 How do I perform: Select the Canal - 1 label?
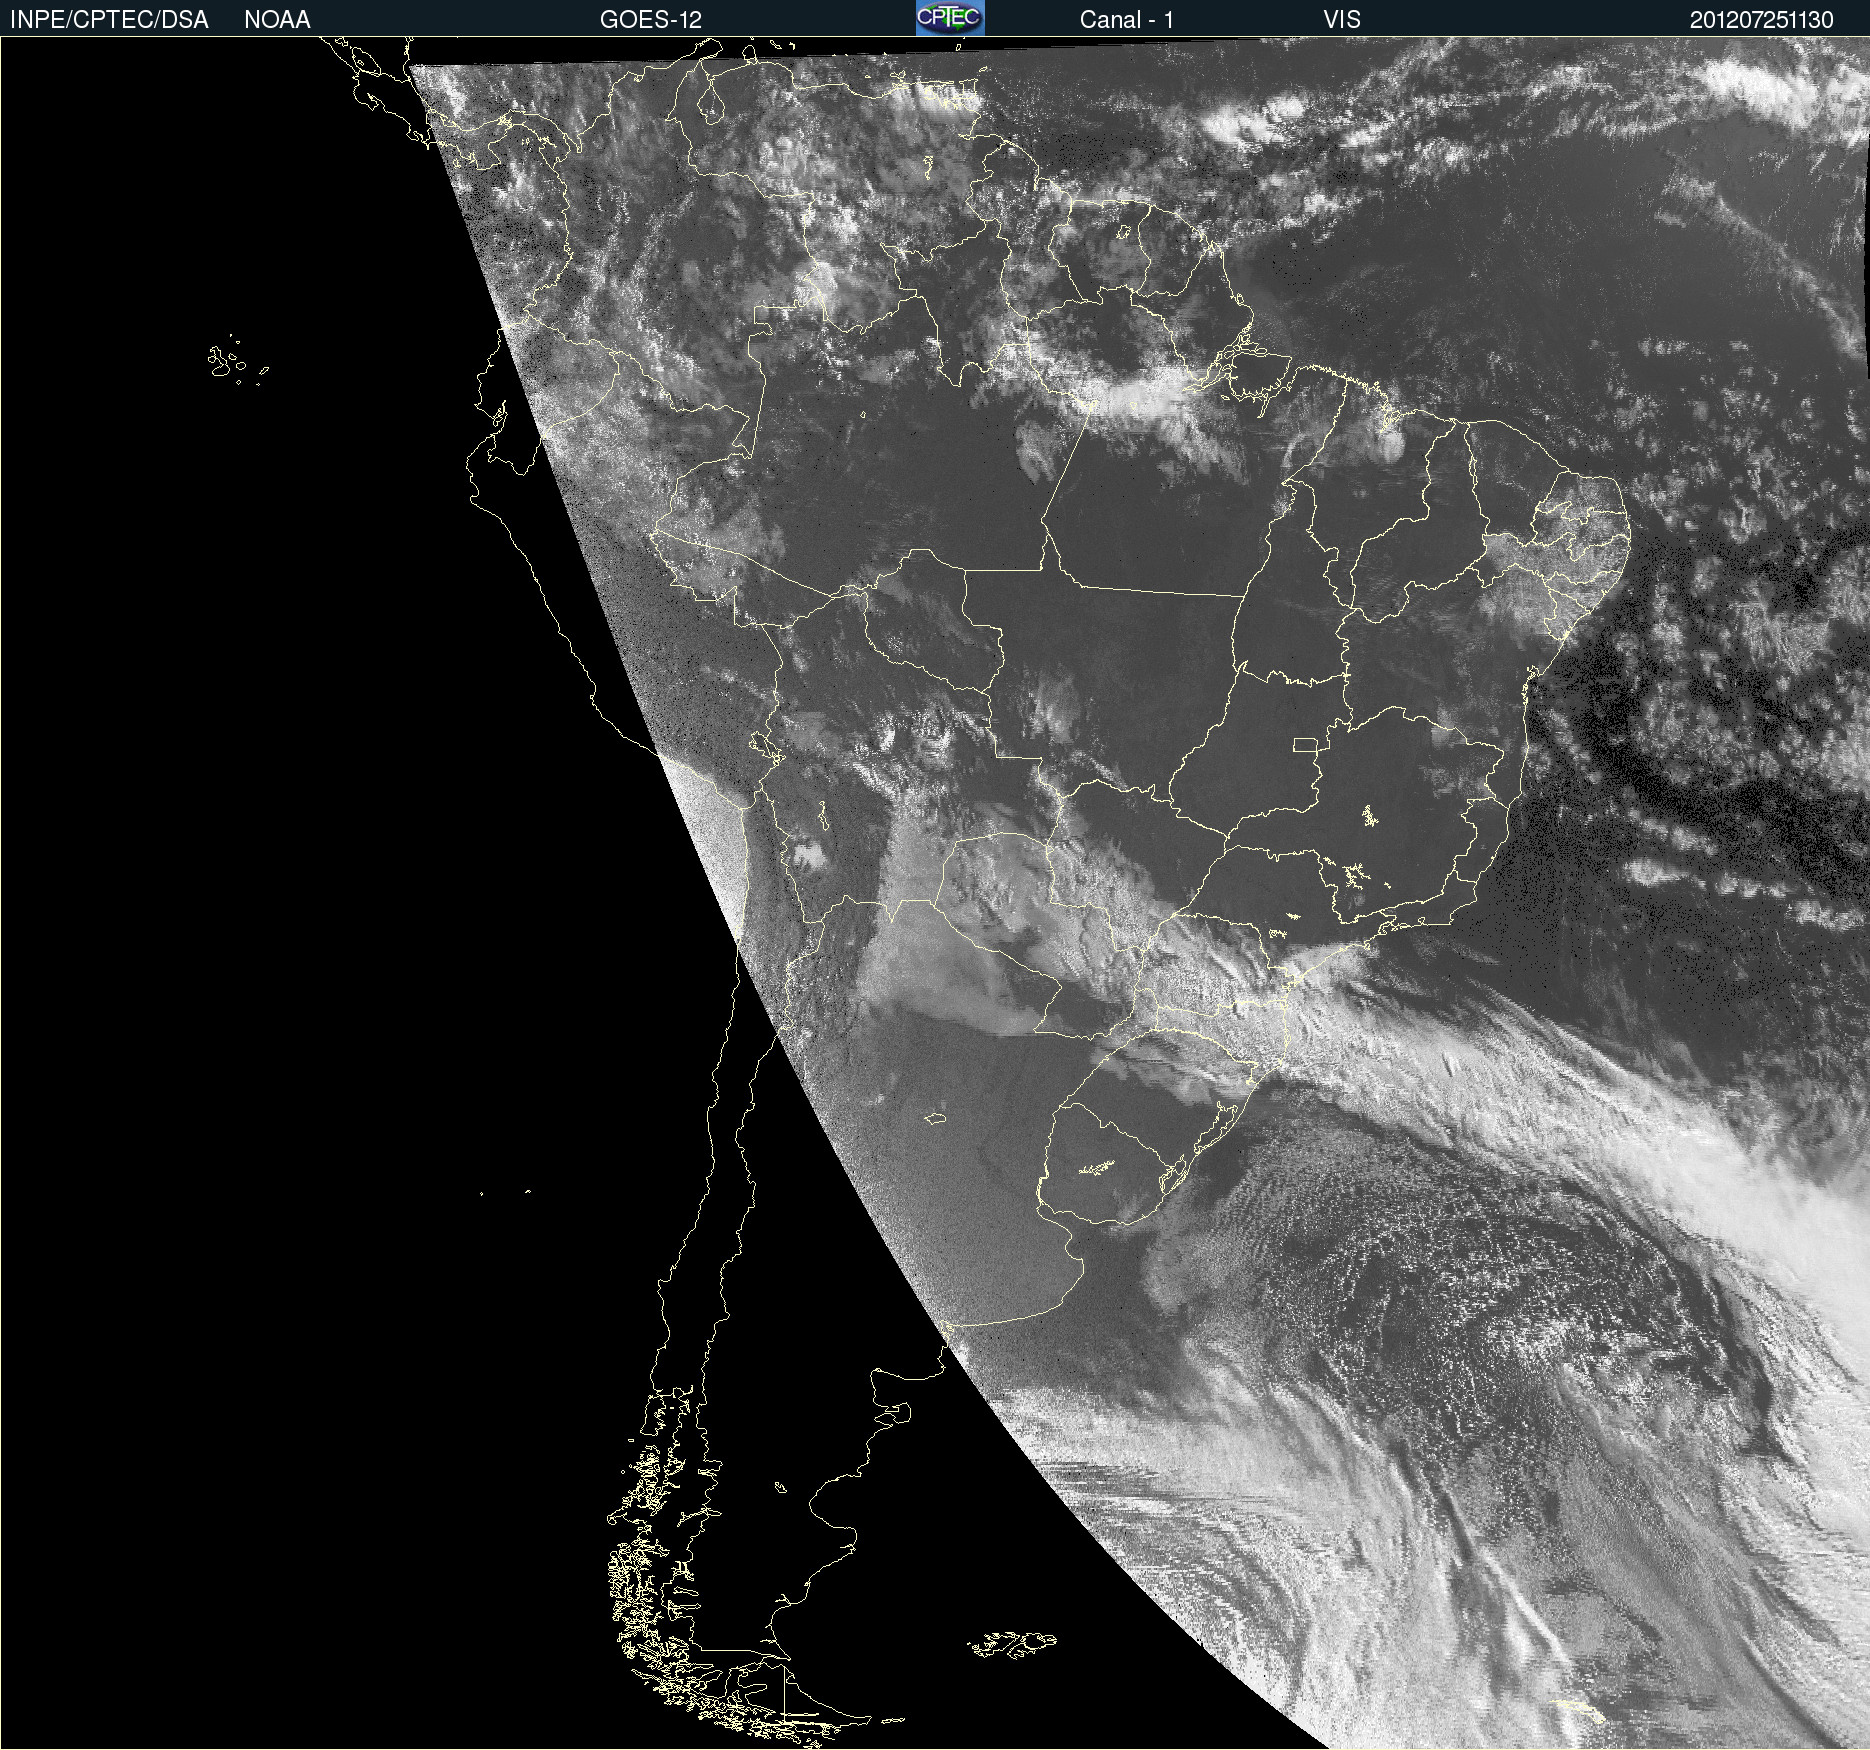(1126, 20)
